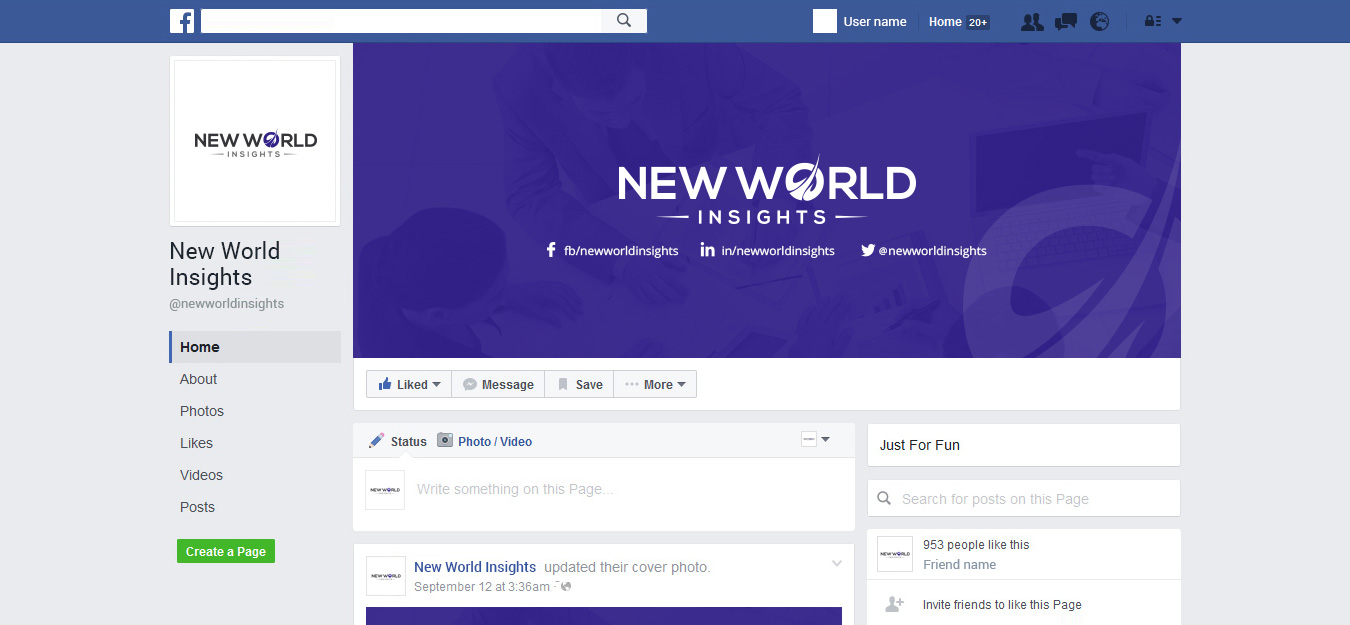Open the Photos tab
1350x625 pixels.
(201, 411)
